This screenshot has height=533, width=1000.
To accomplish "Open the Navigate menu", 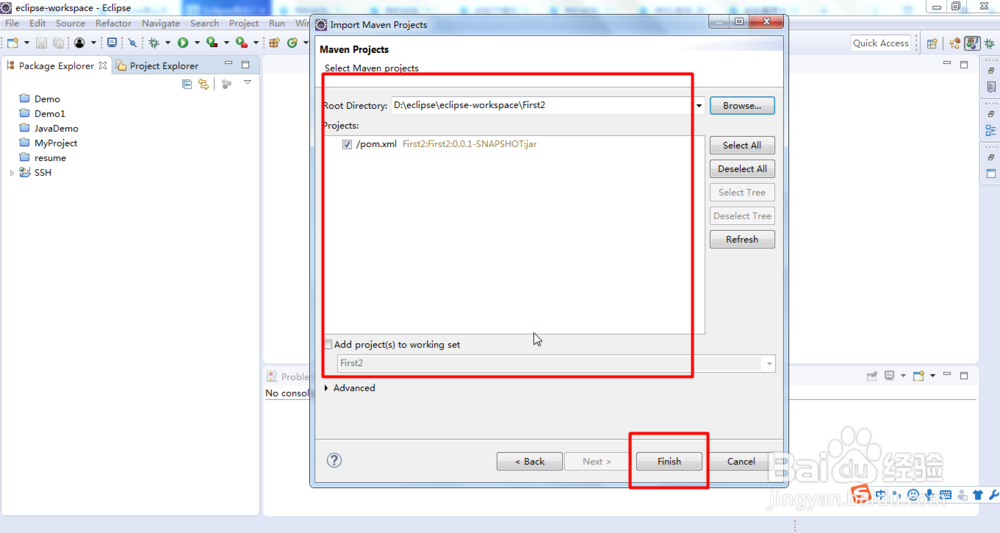I will click(x=161, y=23).
